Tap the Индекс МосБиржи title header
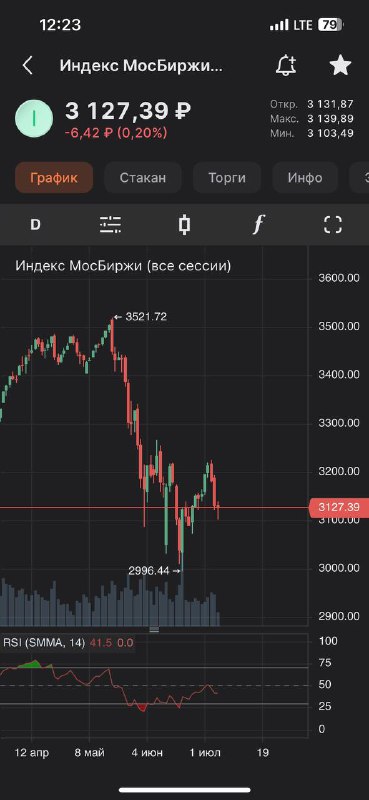 coord(141,66)
